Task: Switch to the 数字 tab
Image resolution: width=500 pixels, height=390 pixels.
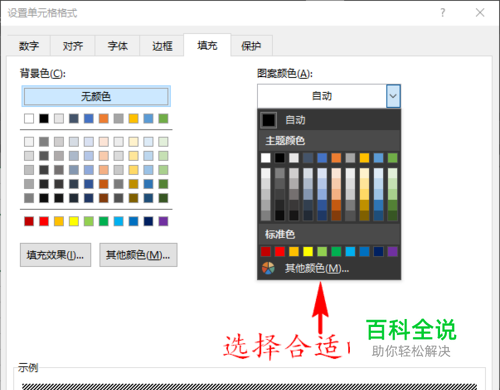Action: 29,46
